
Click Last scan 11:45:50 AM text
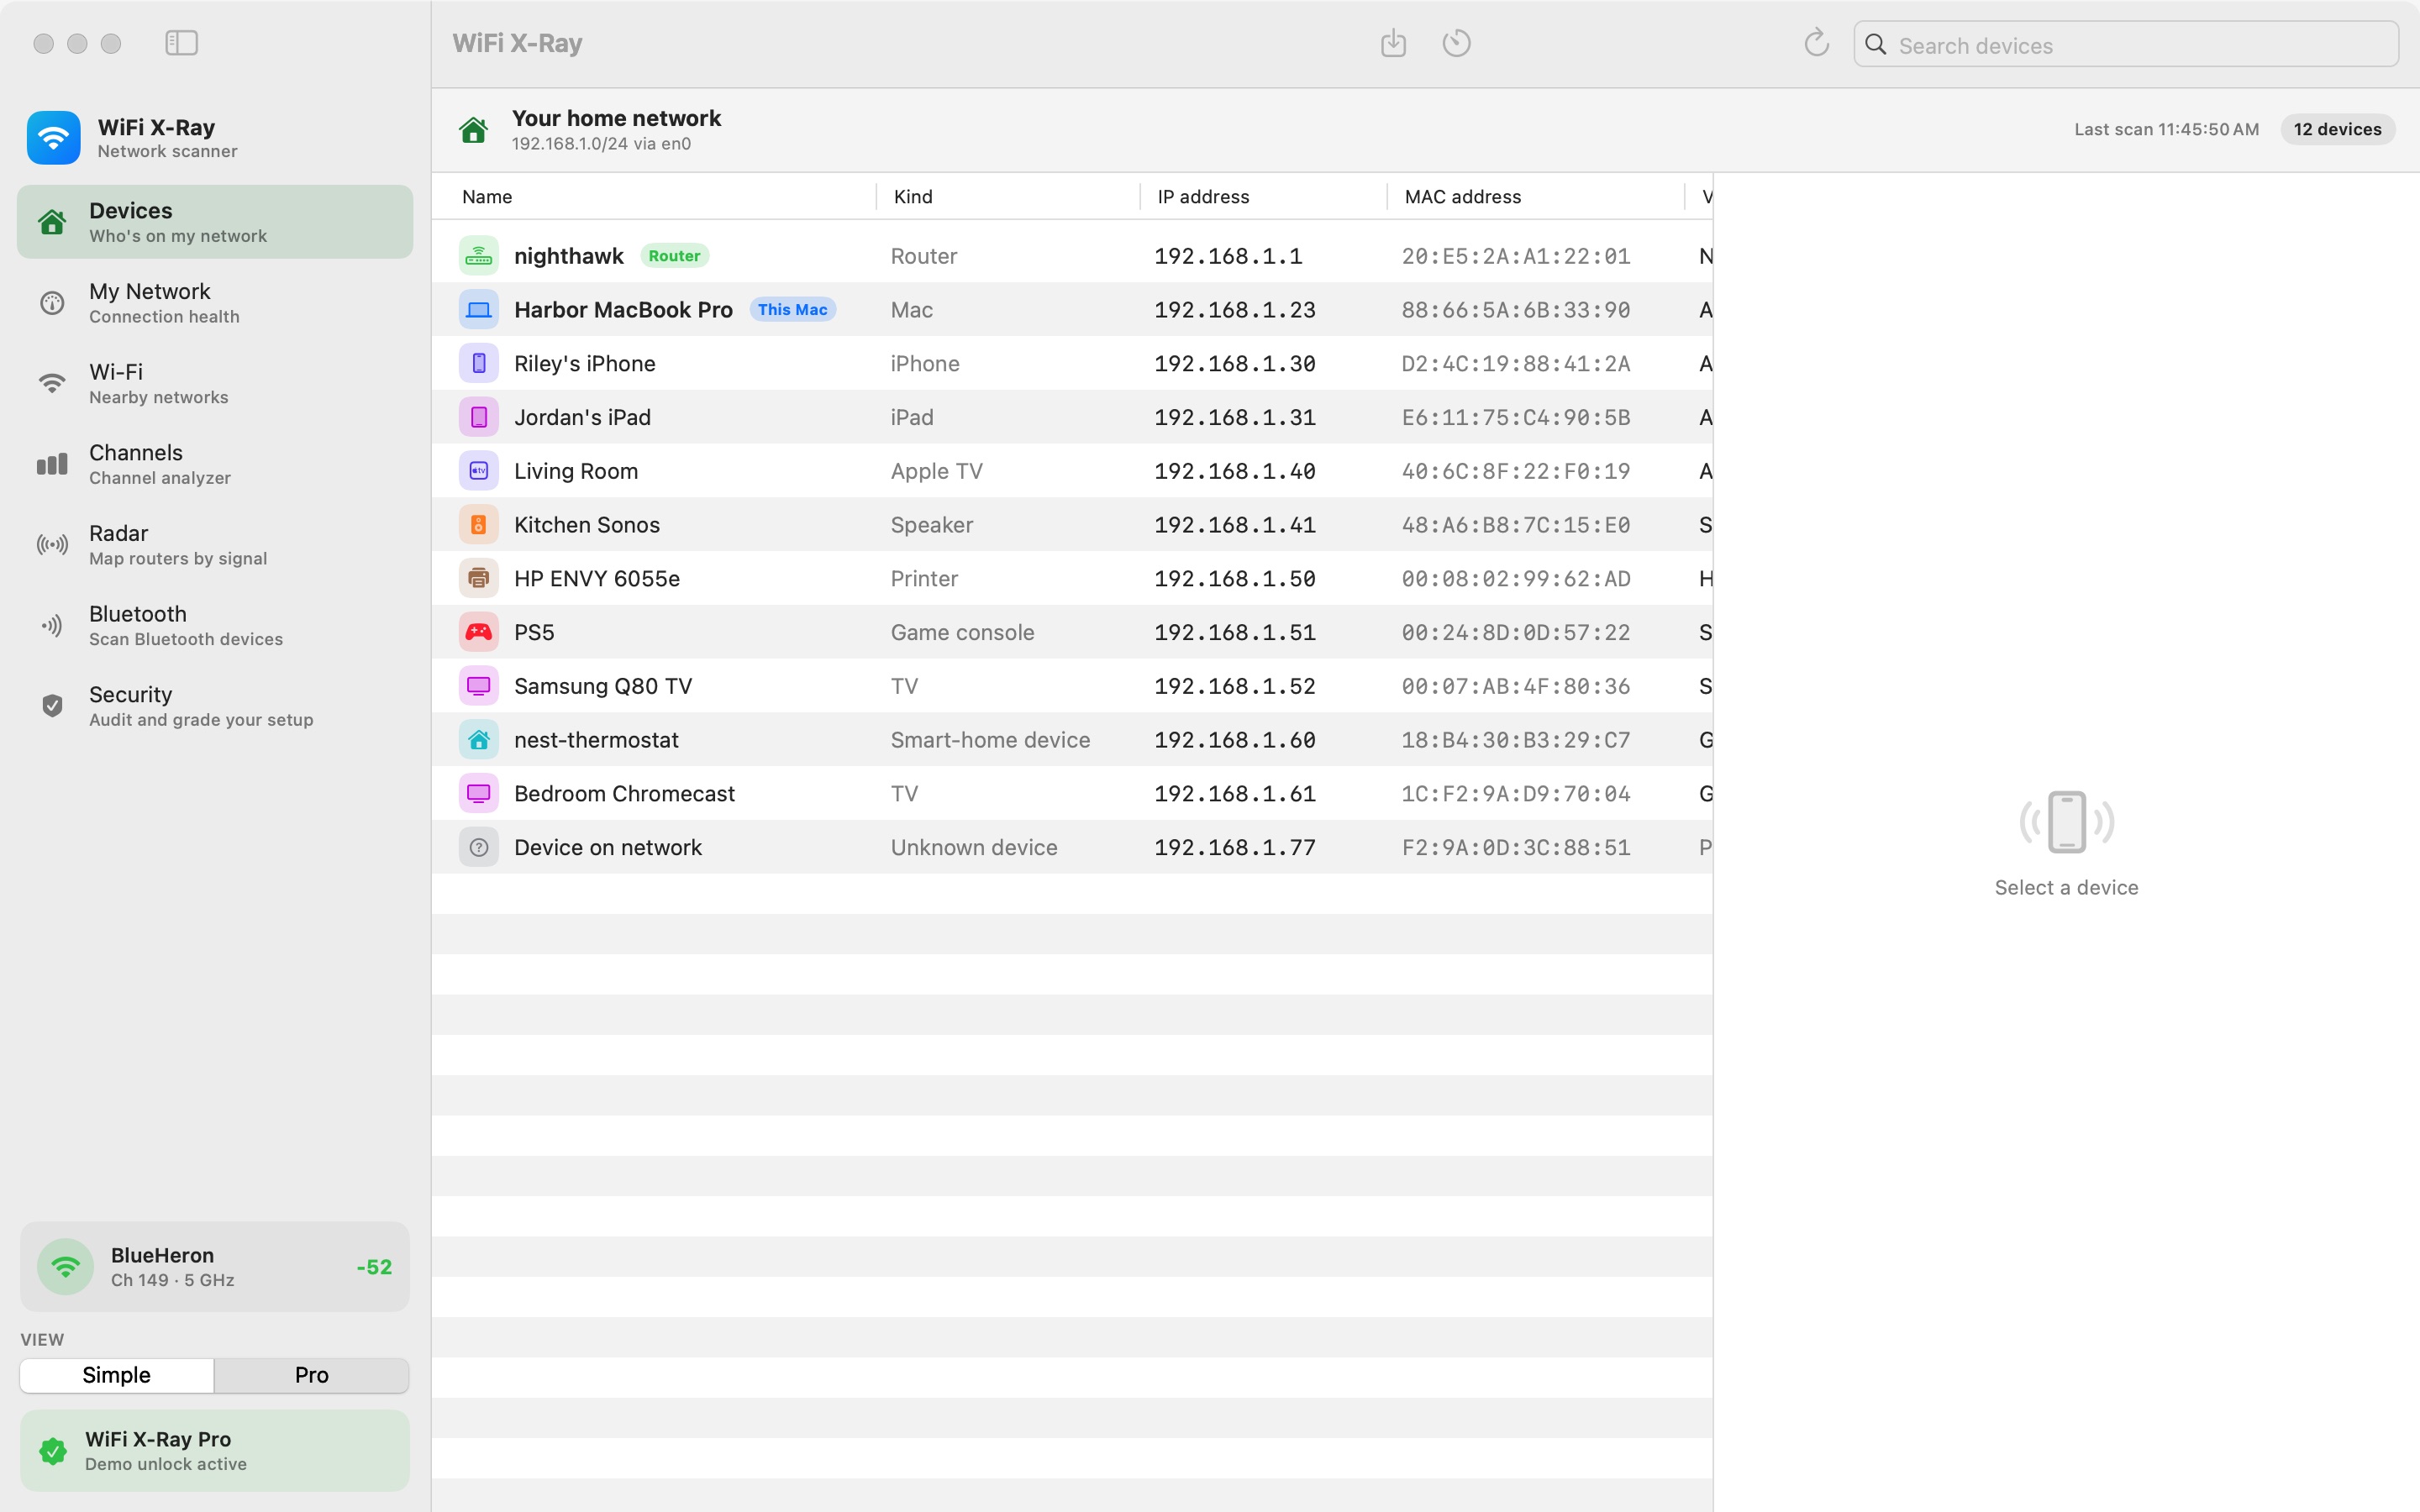pyautogui.click(x=2166, y=129)
